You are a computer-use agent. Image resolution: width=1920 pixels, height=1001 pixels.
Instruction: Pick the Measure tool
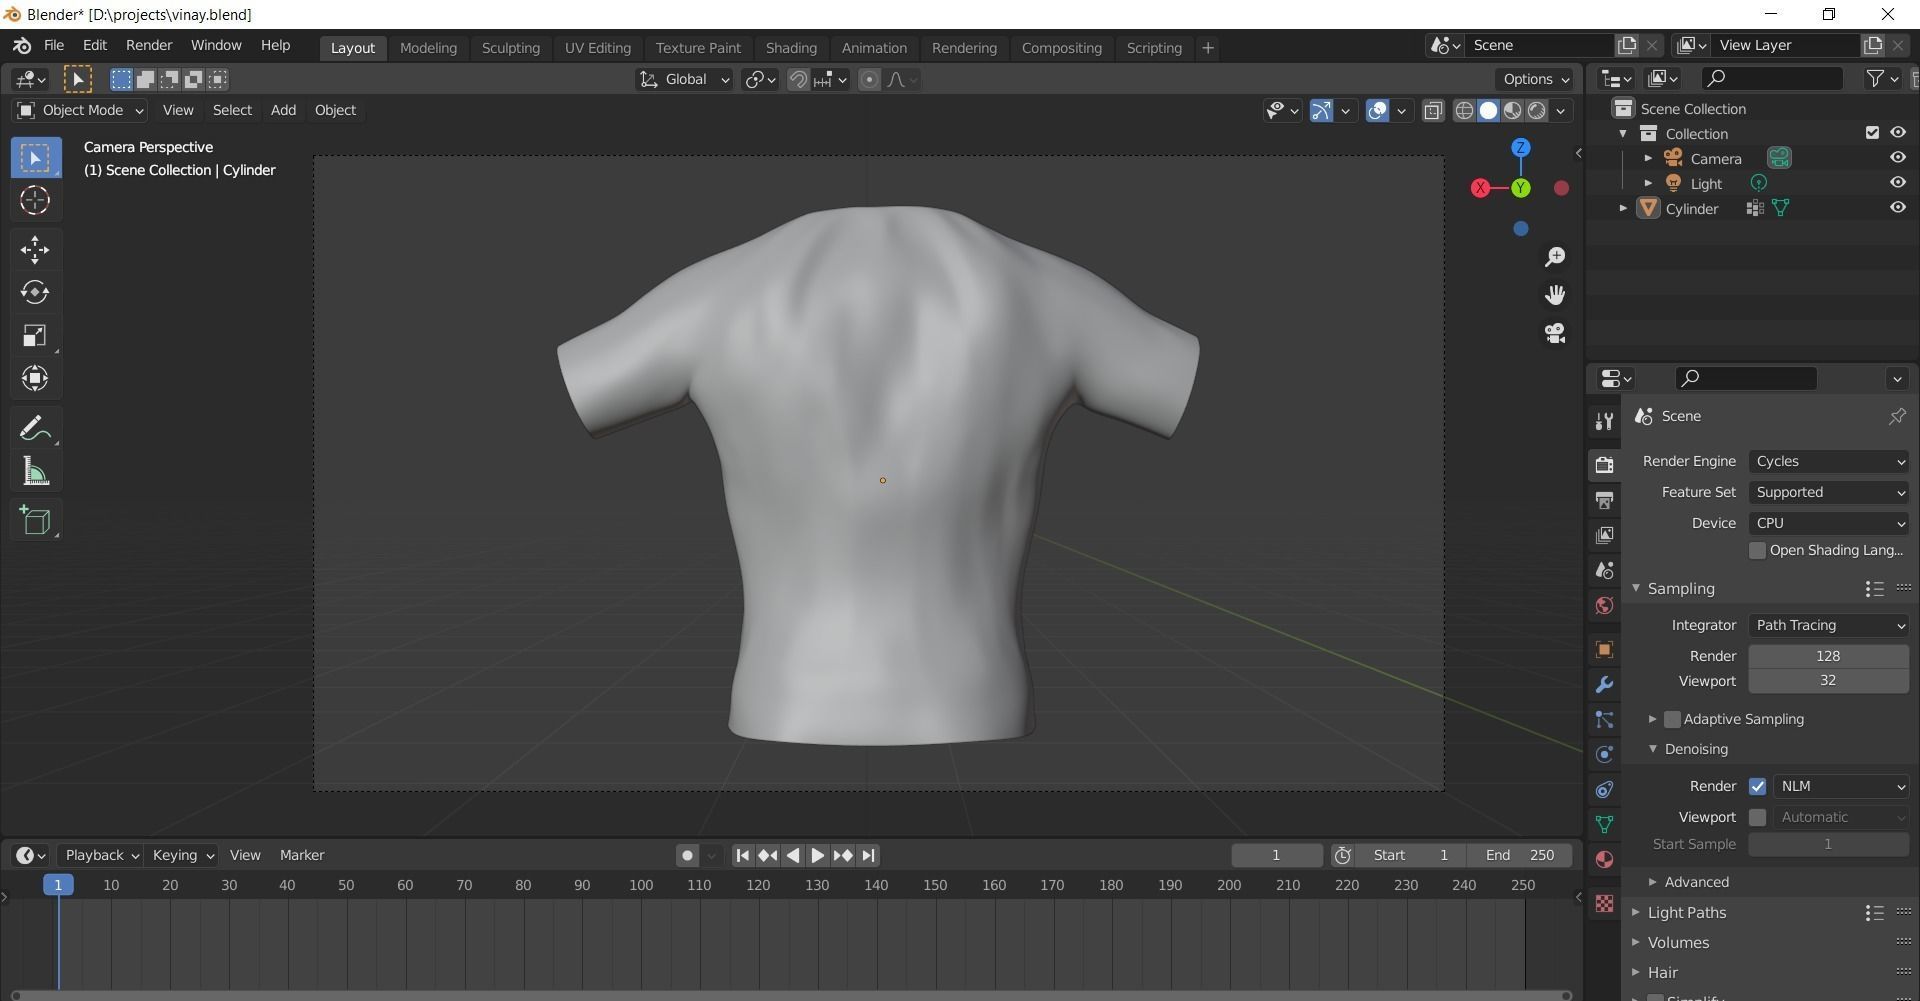36,472
